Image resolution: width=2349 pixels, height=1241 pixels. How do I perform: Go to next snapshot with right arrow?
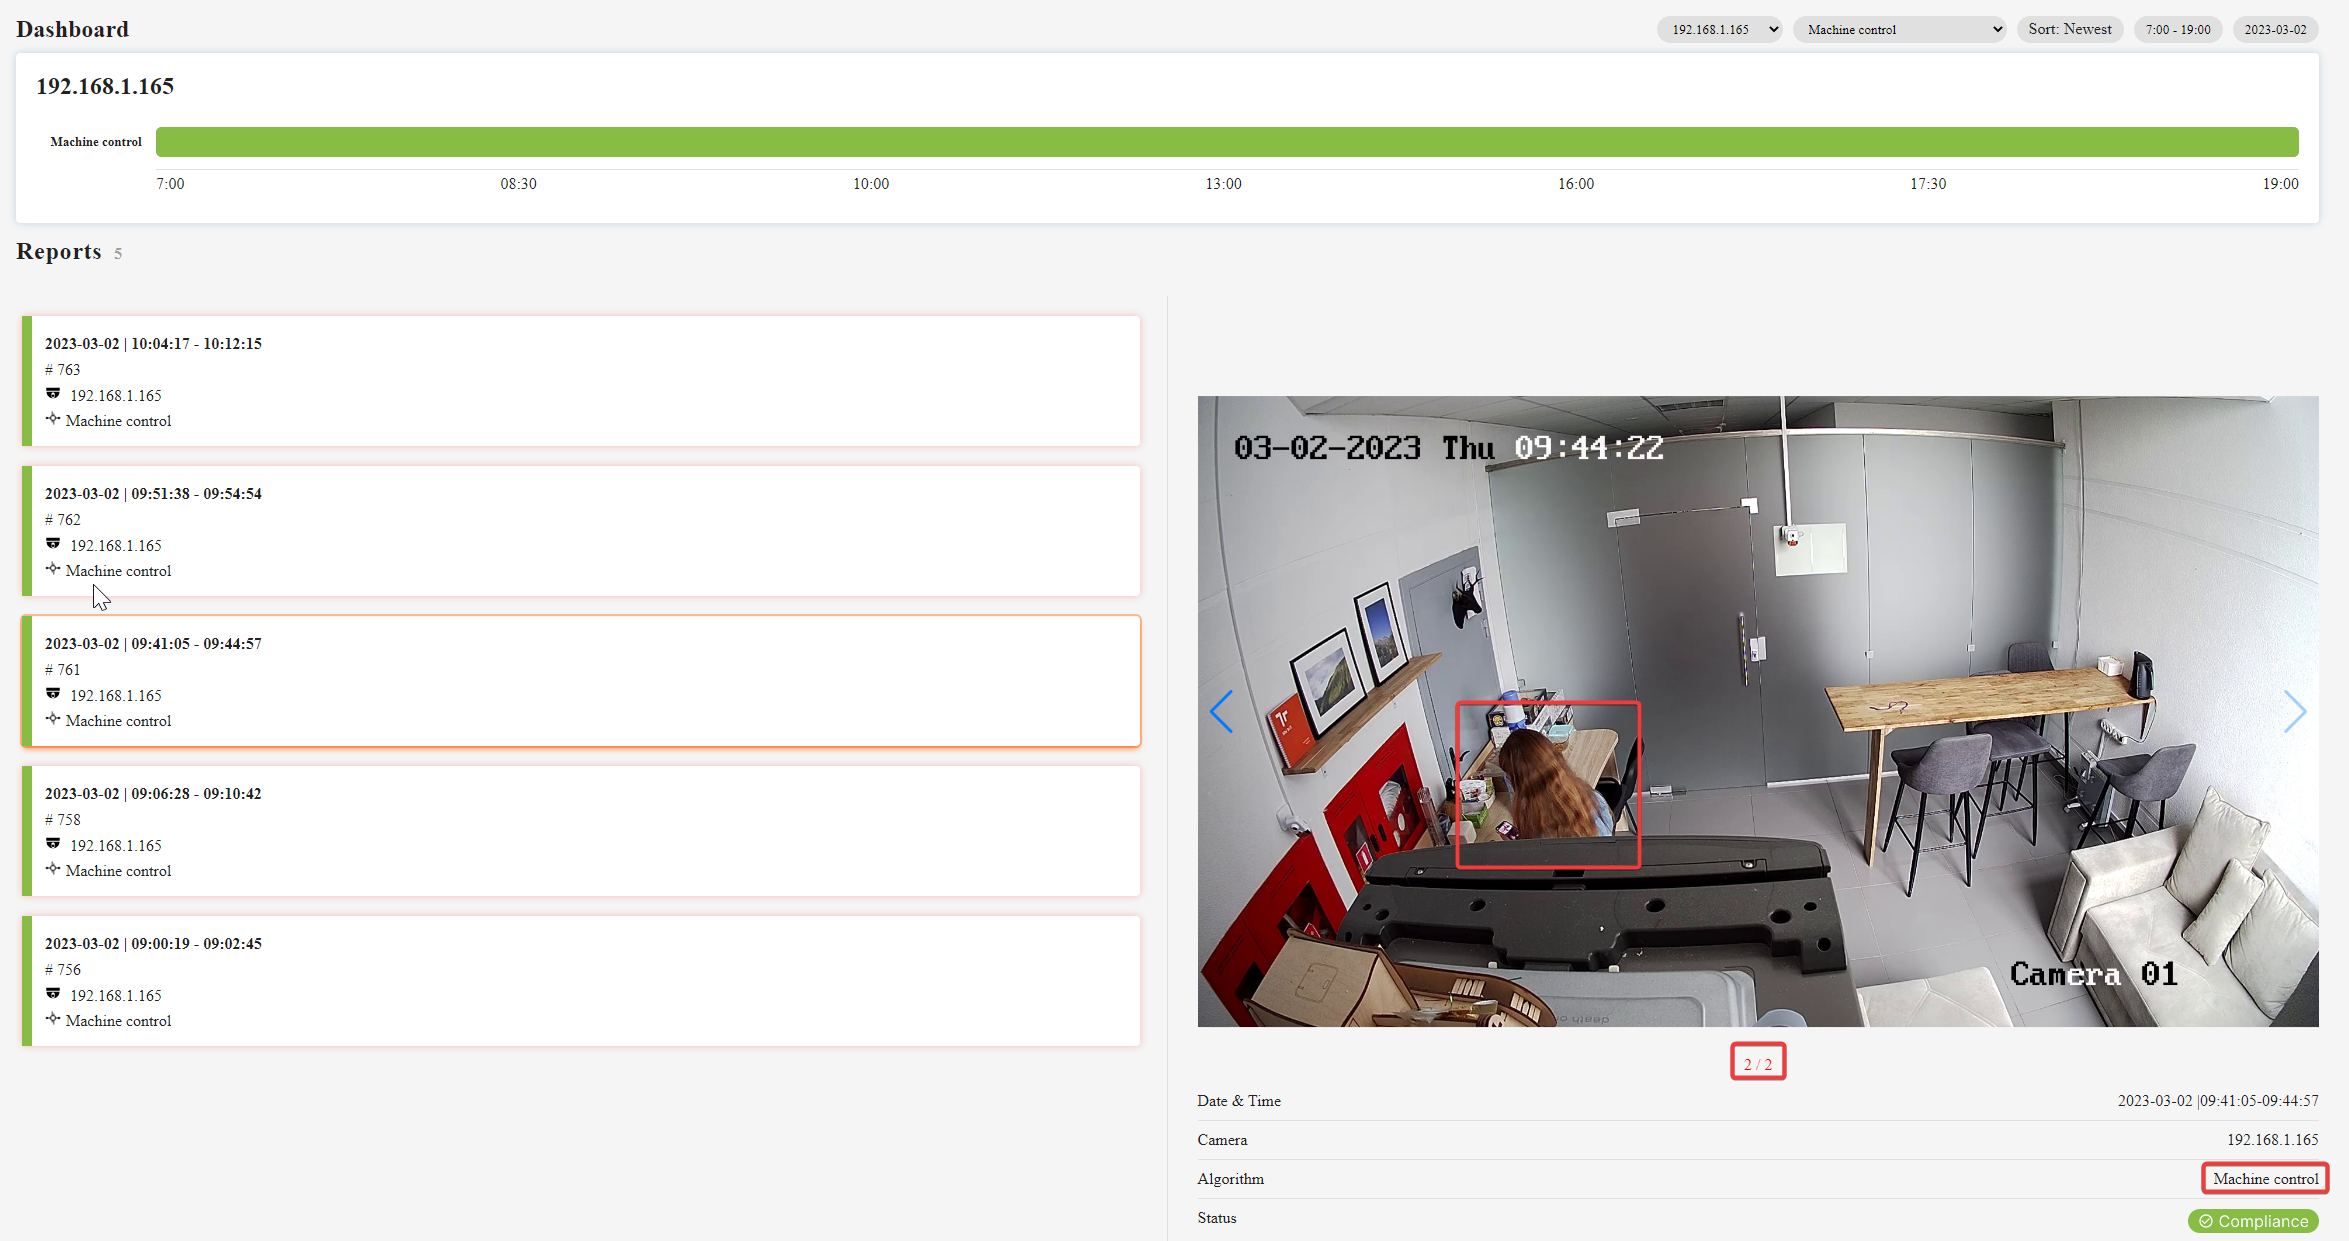(x=2295, y=711)
